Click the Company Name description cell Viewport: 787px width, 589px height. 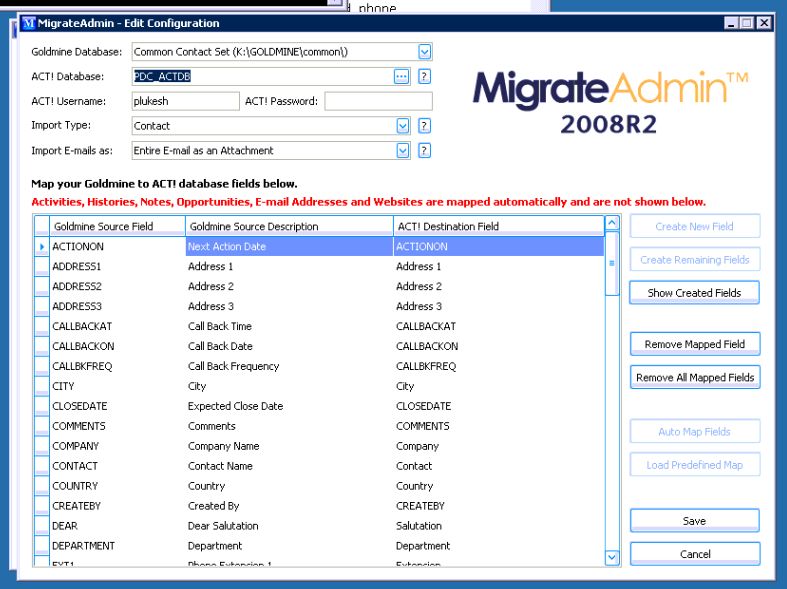click(x=289, y=446)
